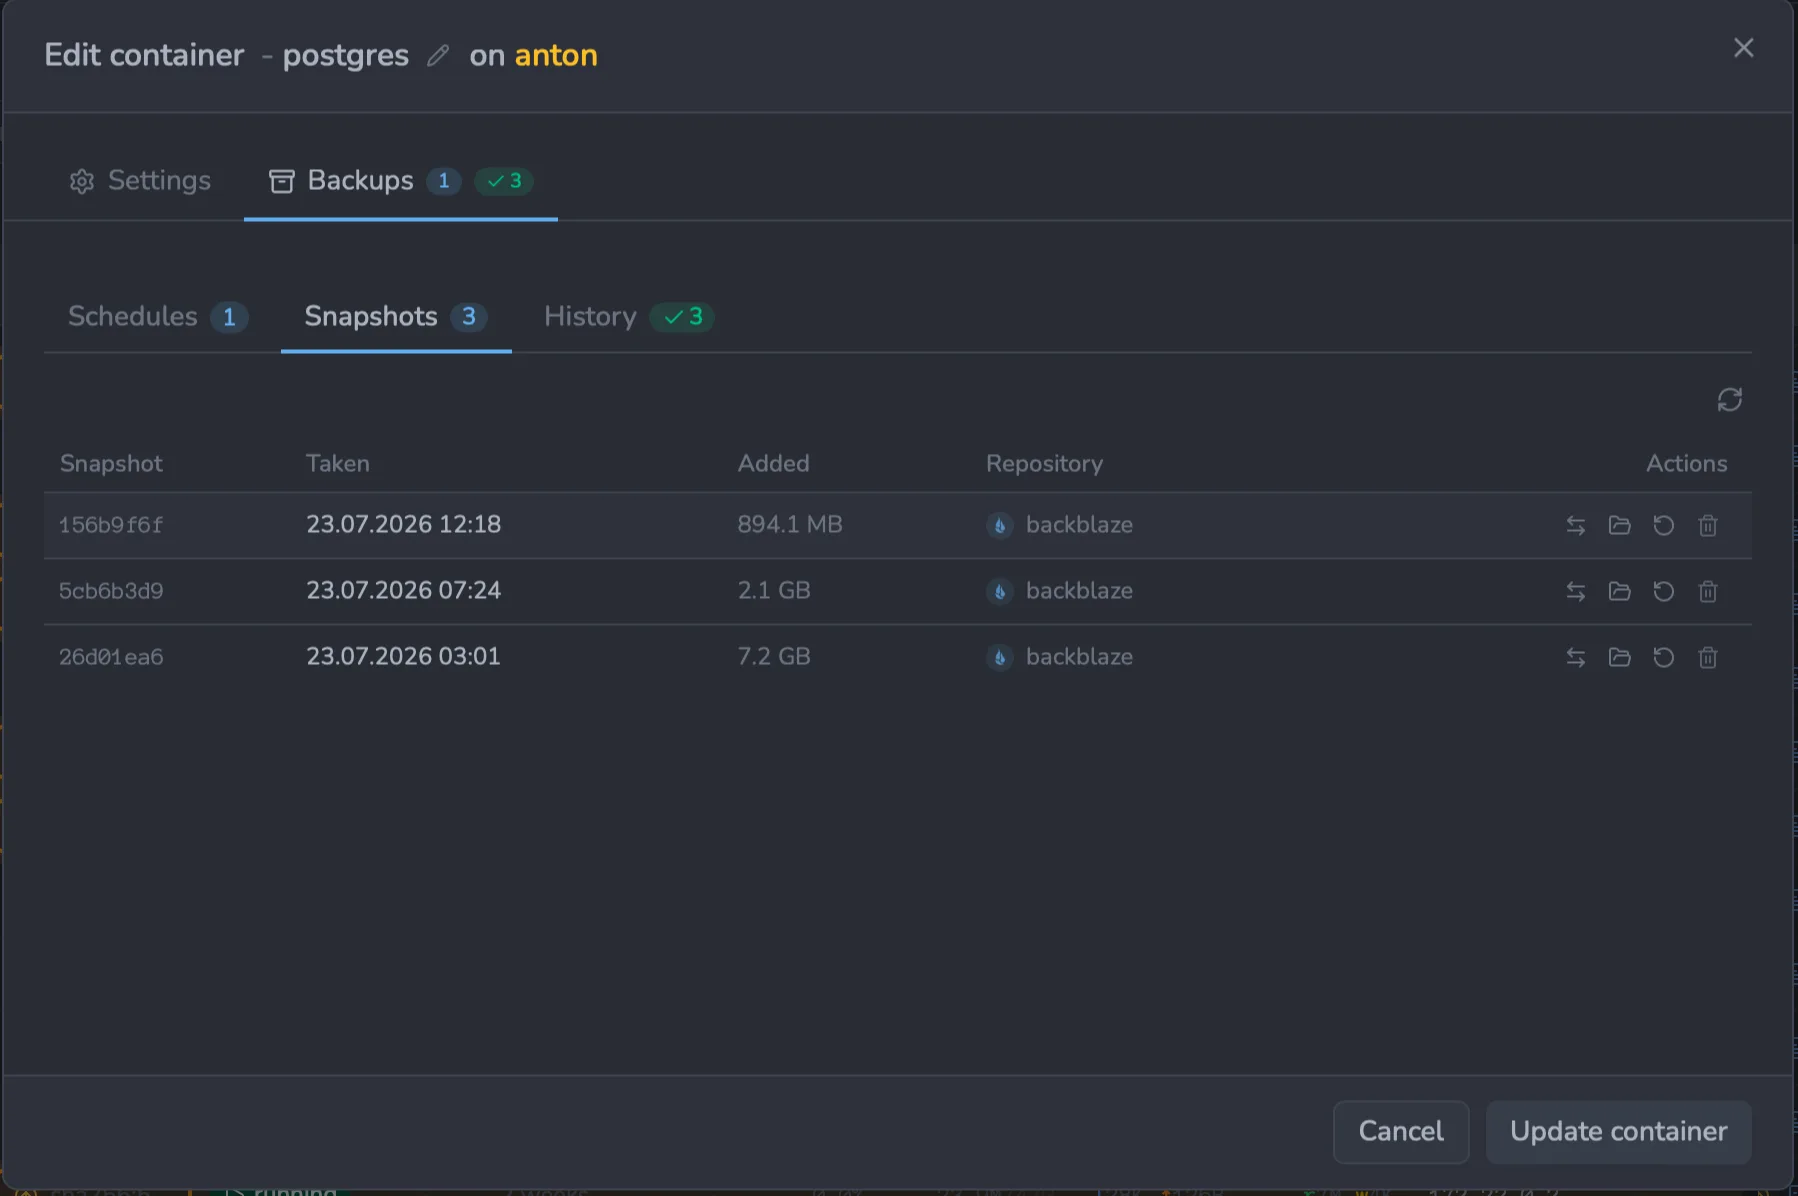
Task: Click the Taken column header
Action: click(x=338, y=463)
